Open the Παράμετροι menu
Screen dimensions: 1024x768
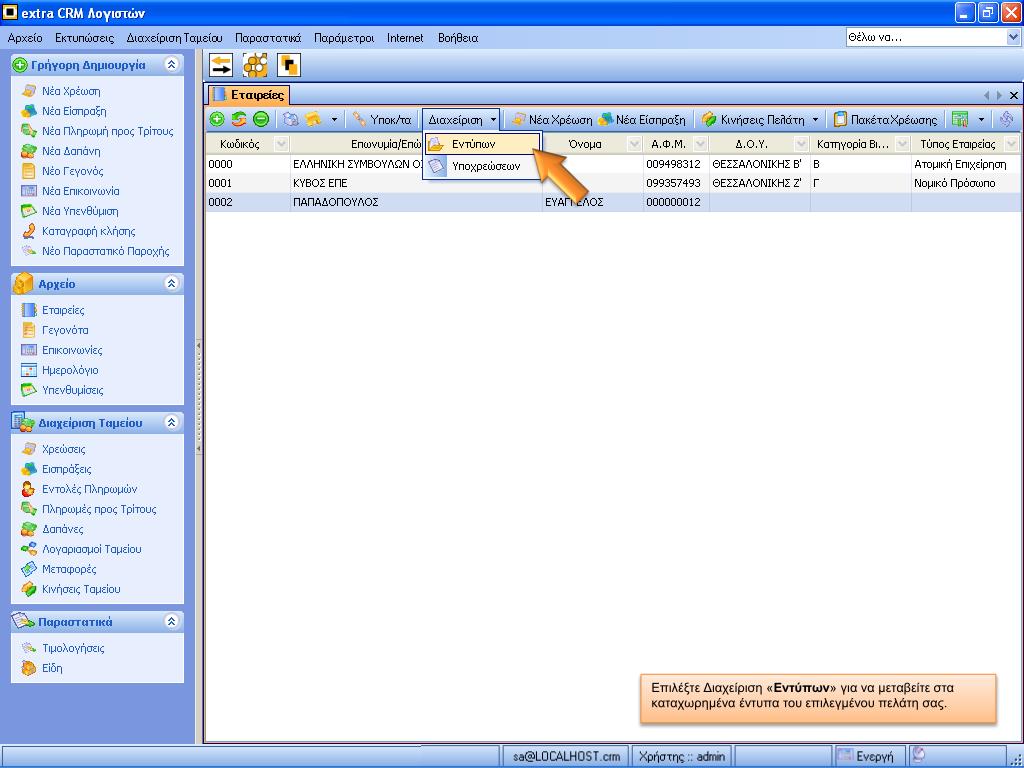click(344, 38)
